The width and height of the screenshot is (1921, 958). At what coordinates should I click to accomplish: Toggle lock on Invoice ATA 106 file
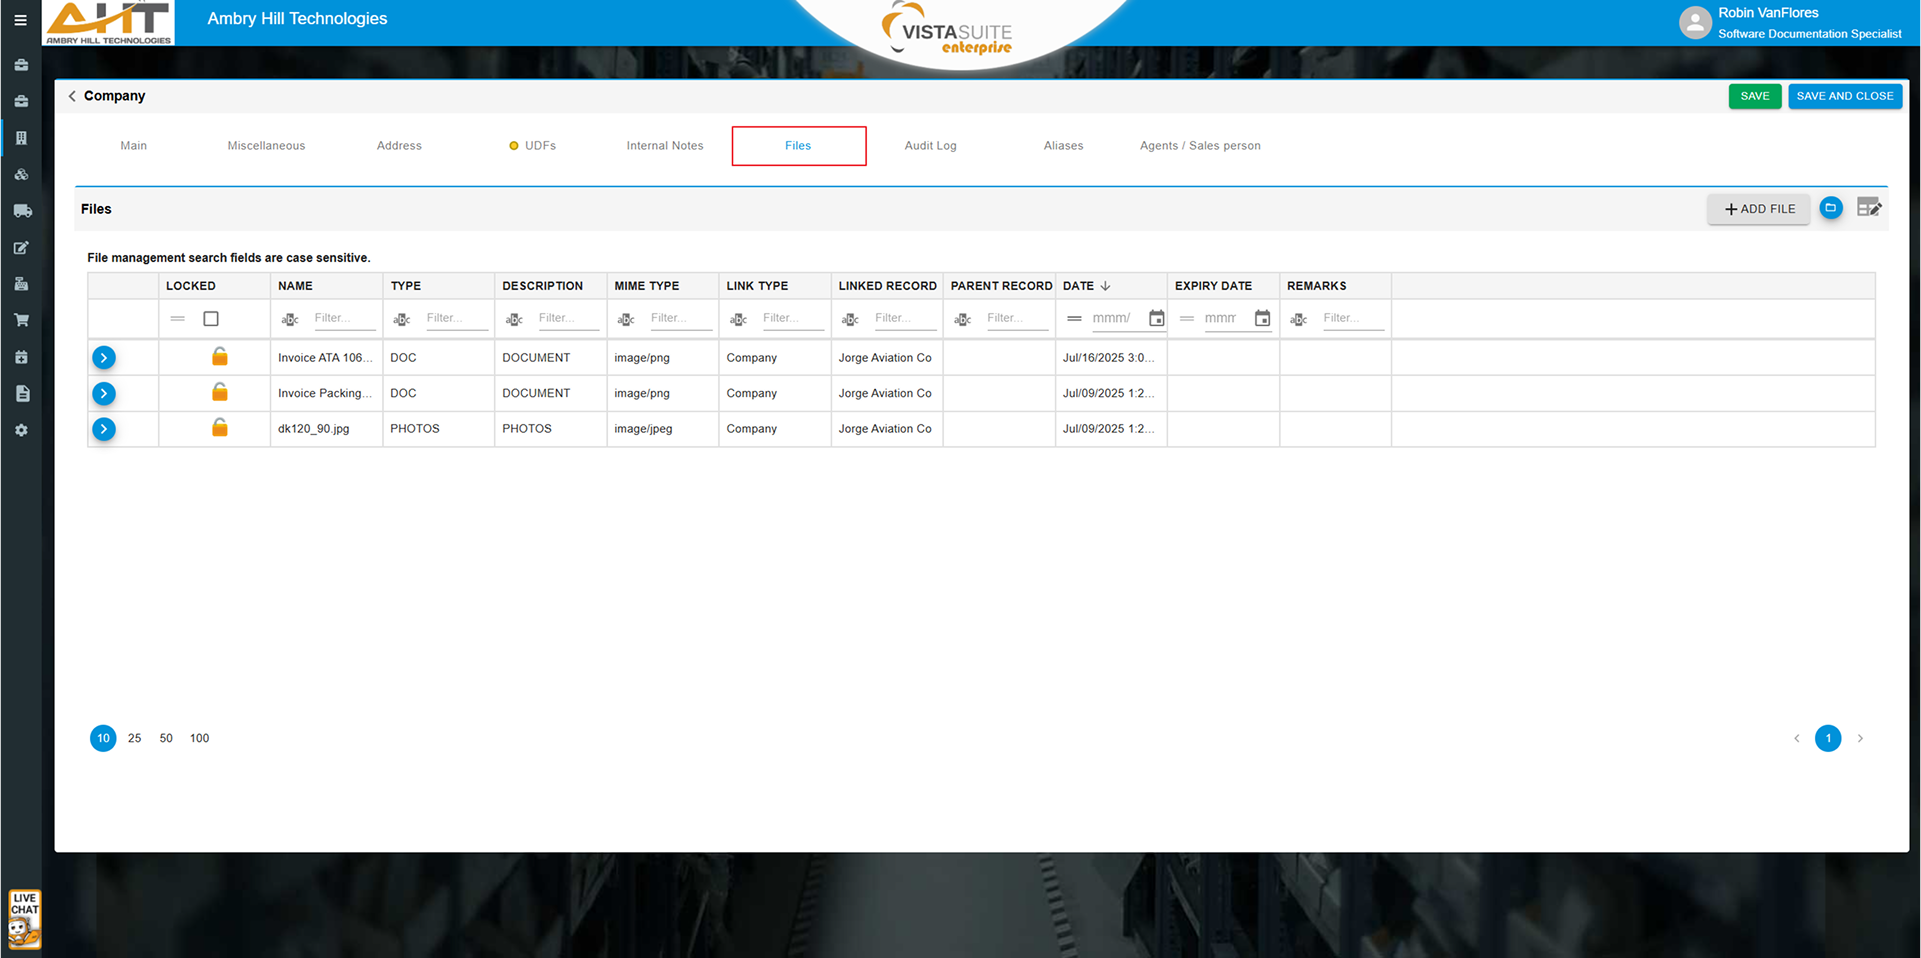pos(220,357)
